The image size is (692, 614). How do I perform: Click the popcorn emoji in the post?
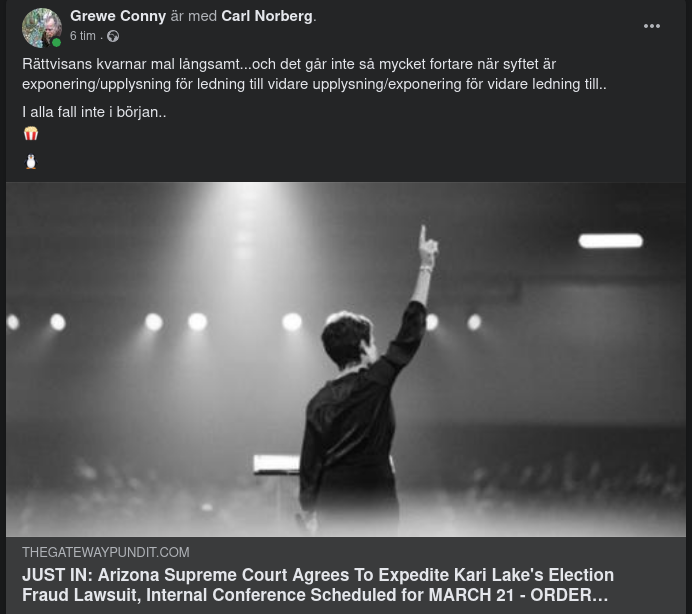click(x=31, y=133)
